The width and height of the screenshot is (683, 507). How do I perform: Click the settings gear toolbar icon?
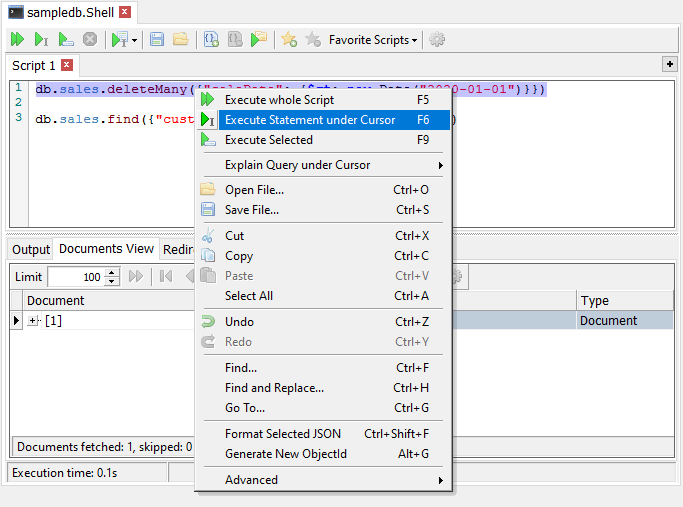point(437,40)
